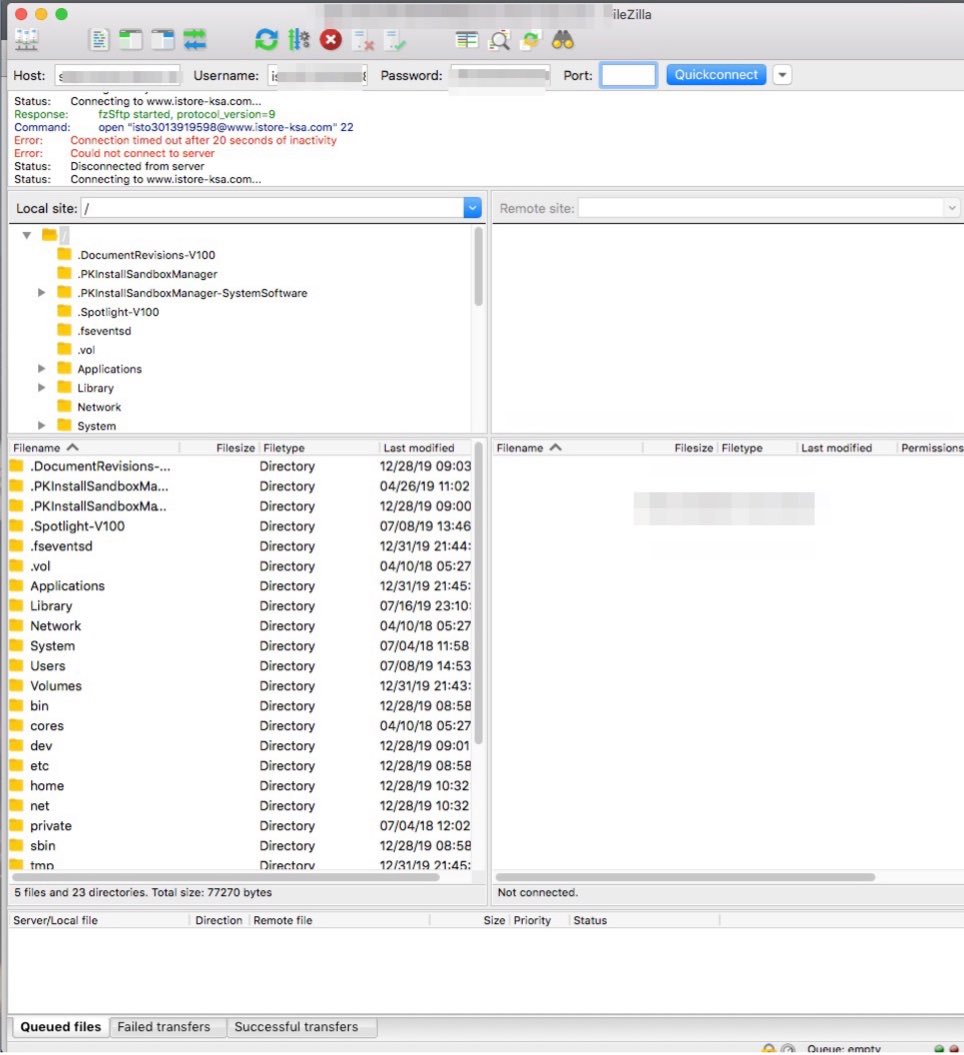Disconnect from the current server
This screenshot has width=964, height=1055.
(363, 40)
